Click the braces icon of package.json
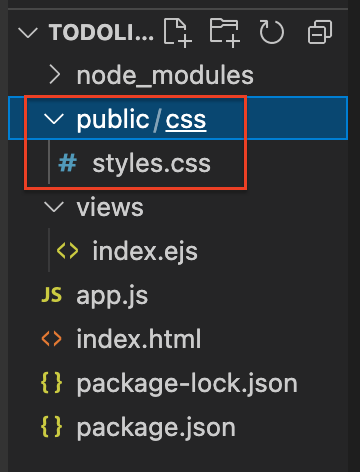This screenshot has width=360, height=472. (52, 426)
